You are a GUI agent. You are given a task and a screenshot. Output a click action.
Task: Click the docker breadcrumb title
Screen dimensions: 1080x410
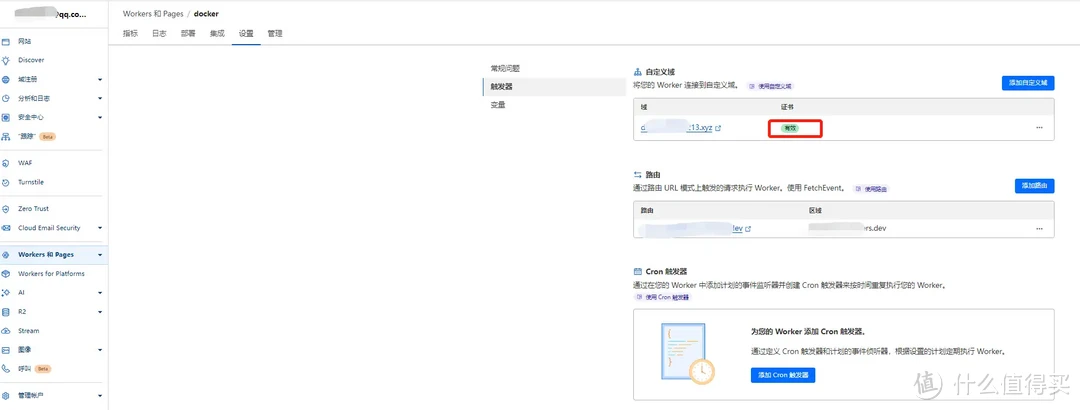point(207,14)
